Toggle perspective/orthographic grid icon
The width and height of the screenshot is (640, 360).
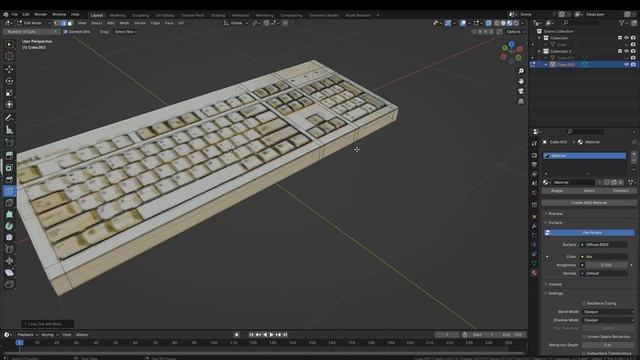tap(521, 101)
